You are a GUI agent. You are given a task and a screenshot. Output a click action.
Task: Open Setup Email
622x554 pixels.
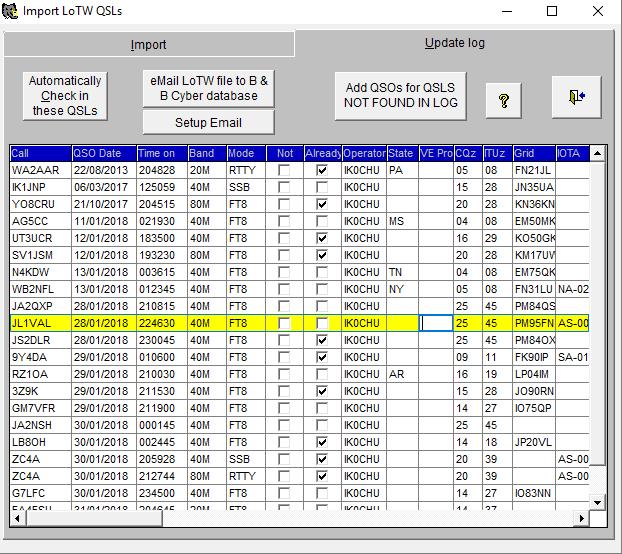209,123
